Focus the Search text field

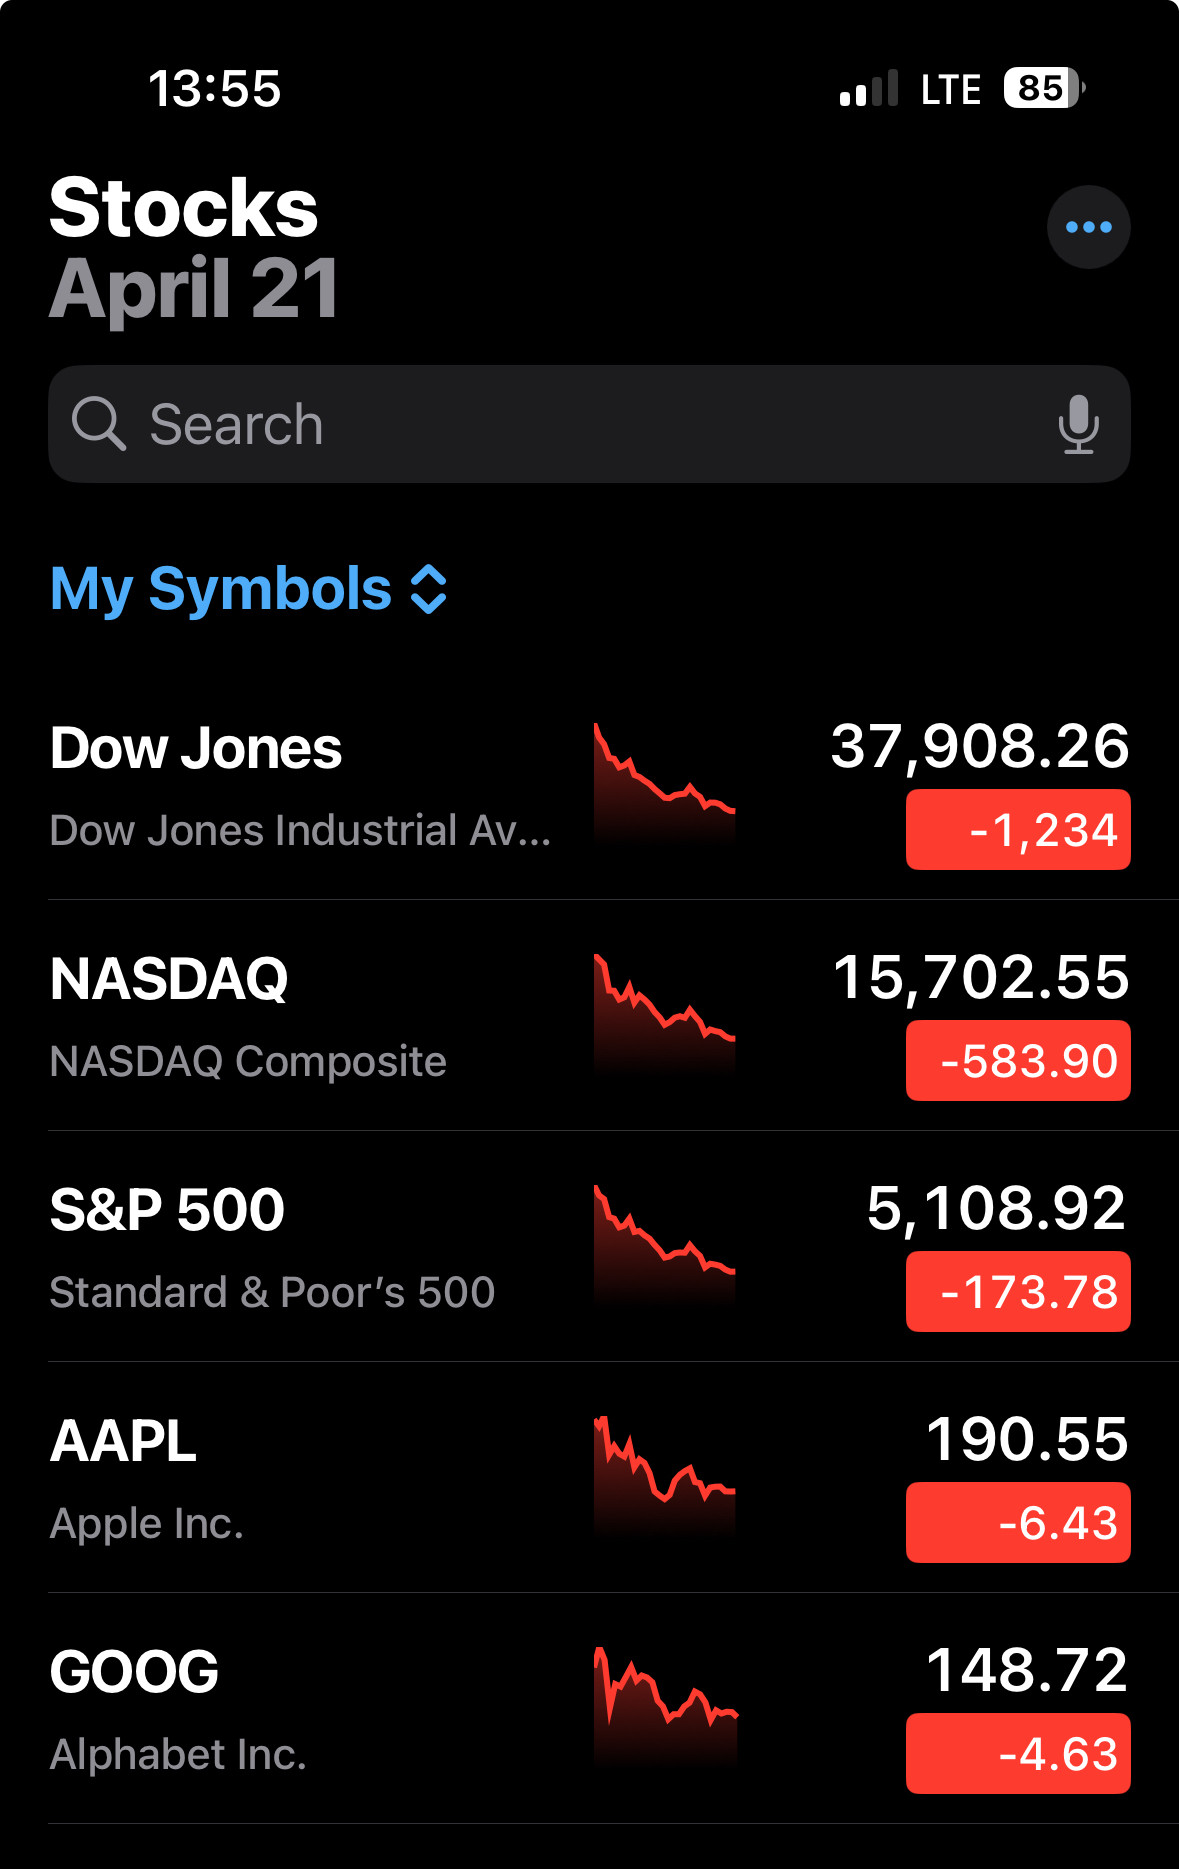[x=589, y=424]
